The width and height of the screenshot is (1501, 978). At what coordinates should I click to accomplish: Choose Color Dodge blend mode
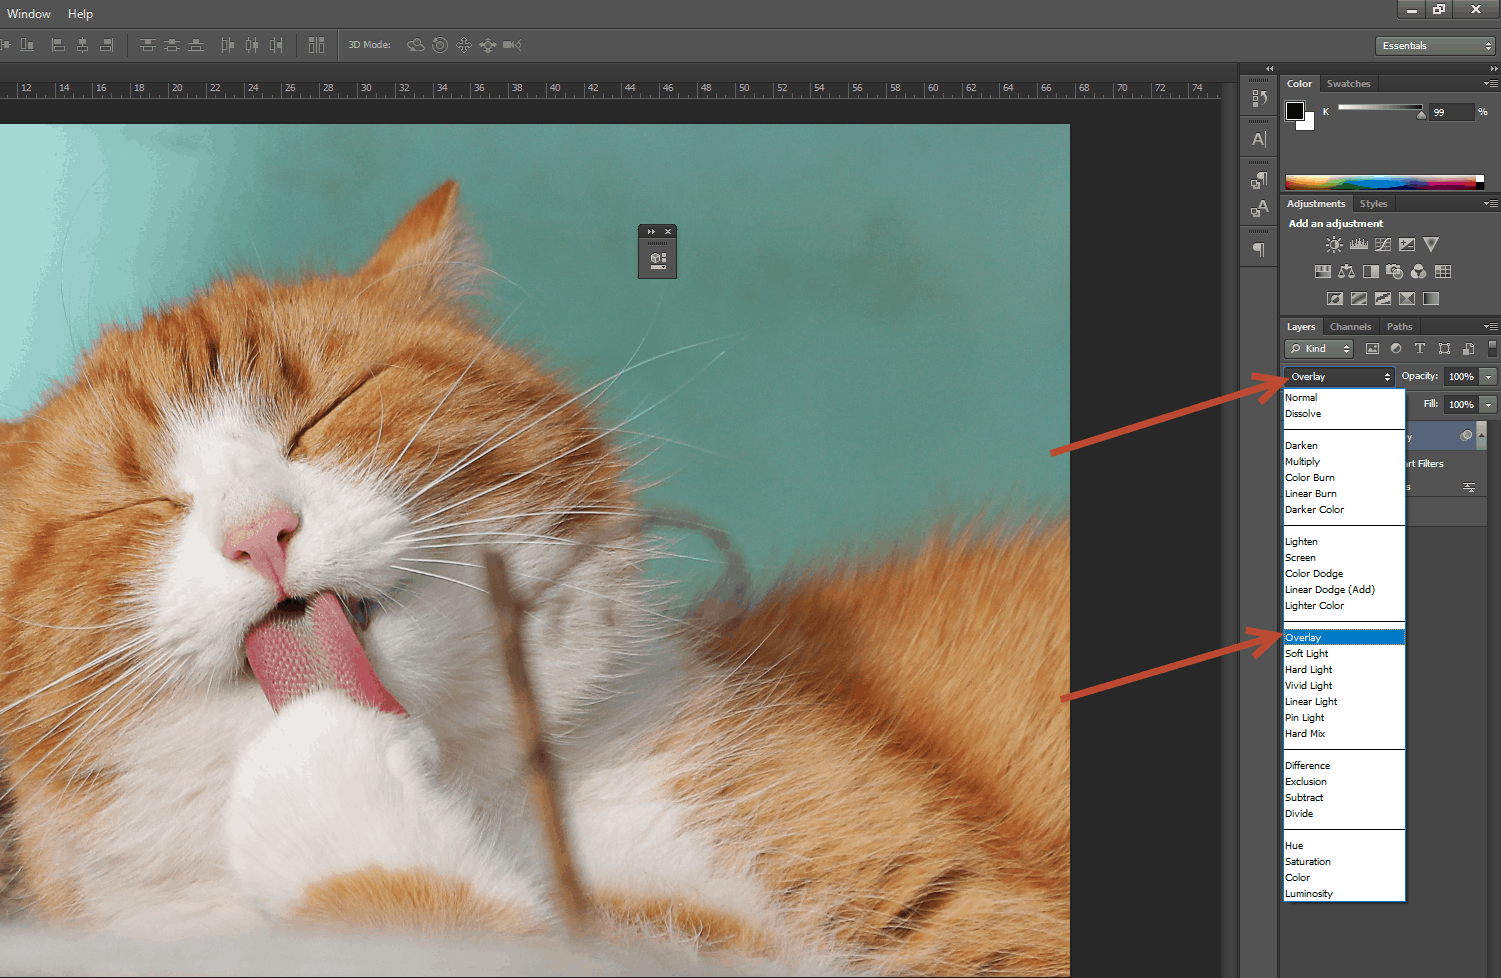pyautogui.click(x=1344, y=574)
